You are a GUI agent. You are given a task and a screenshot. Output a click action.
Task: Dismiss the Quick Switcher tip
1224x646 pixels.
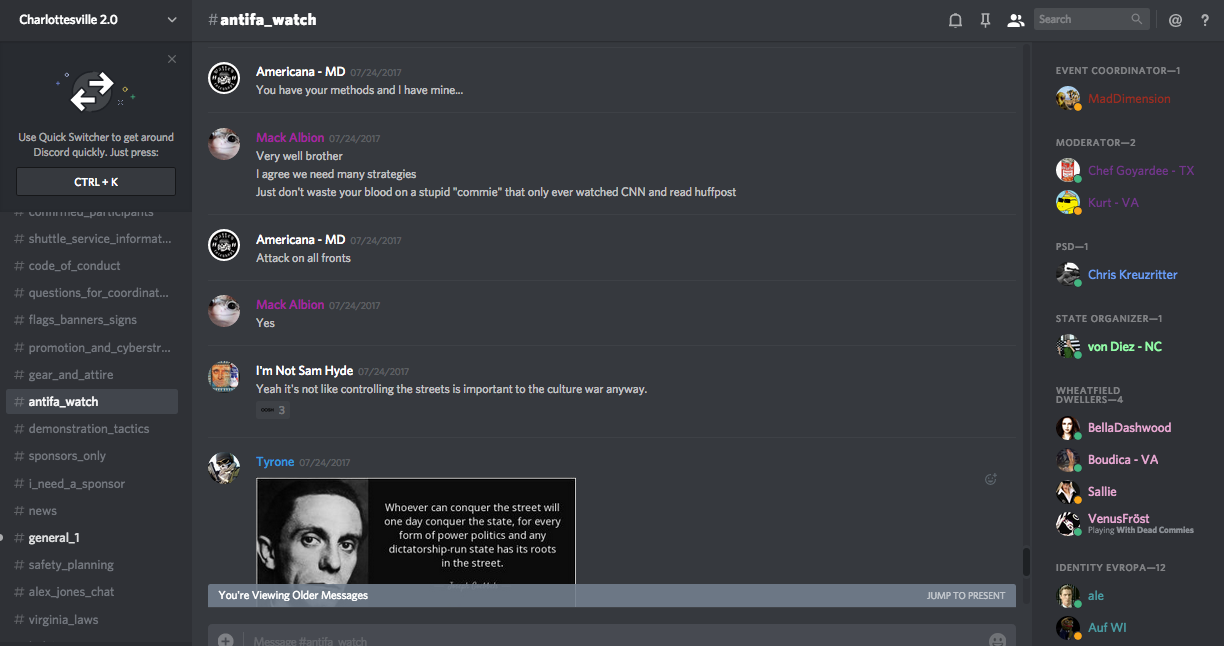[172, 59]
